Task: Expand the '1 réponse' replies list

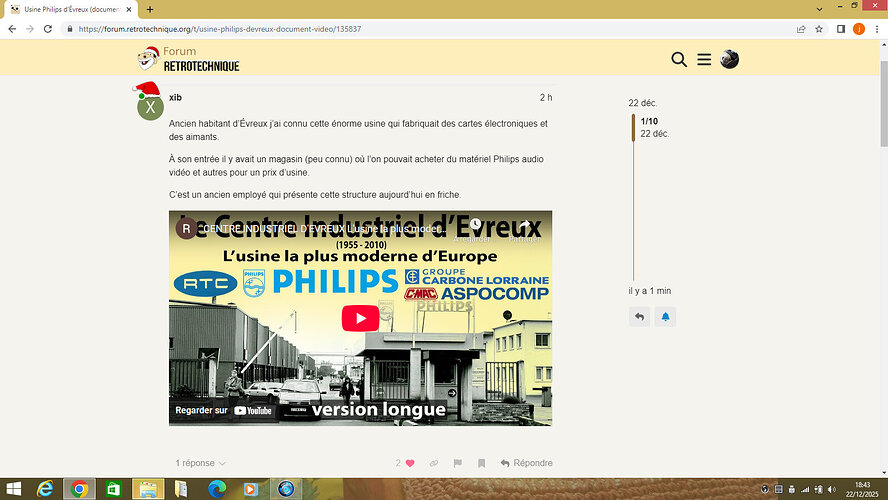Action: [200, 463]
